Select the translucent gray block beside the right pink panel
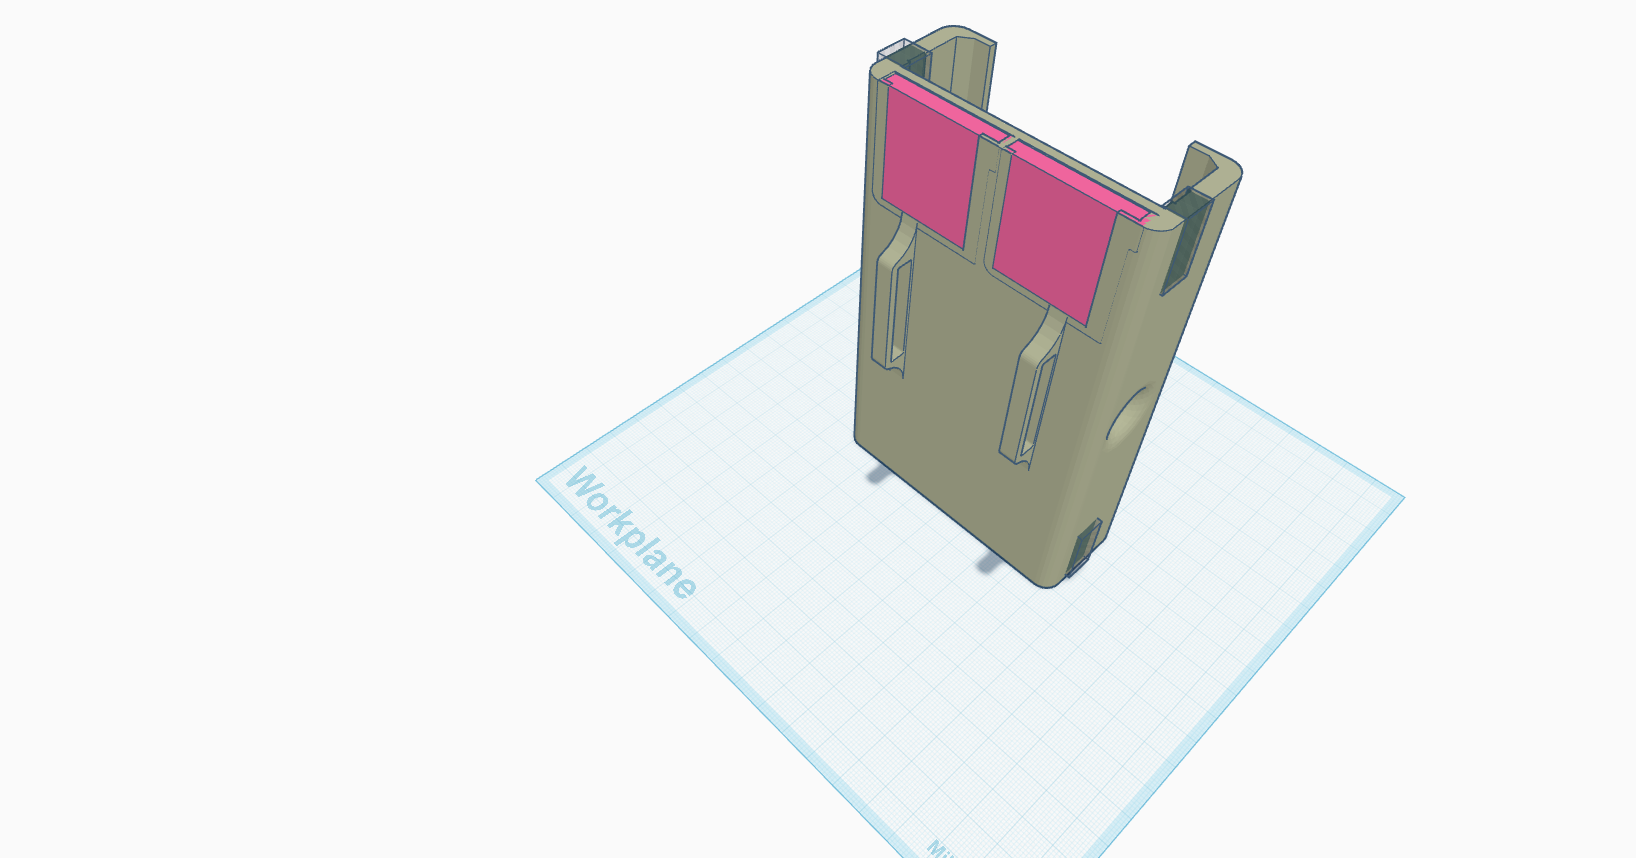Image resolution: width=1636 pixels, height=858 pixels. click(1186, 240)
